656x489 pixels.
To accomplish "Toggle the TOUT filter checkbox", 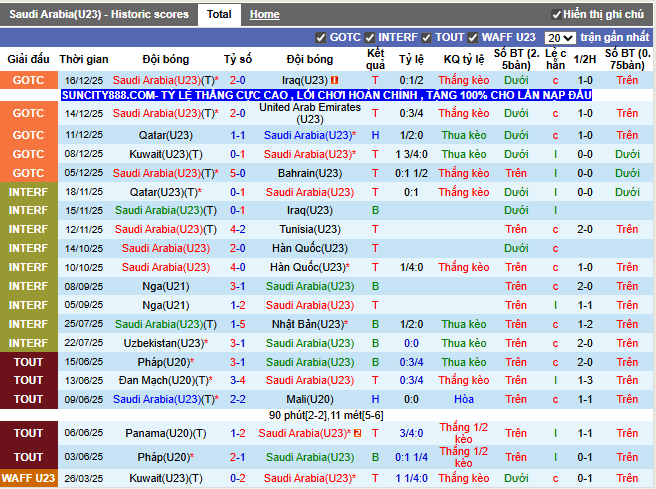I will [x=426, y=38].
